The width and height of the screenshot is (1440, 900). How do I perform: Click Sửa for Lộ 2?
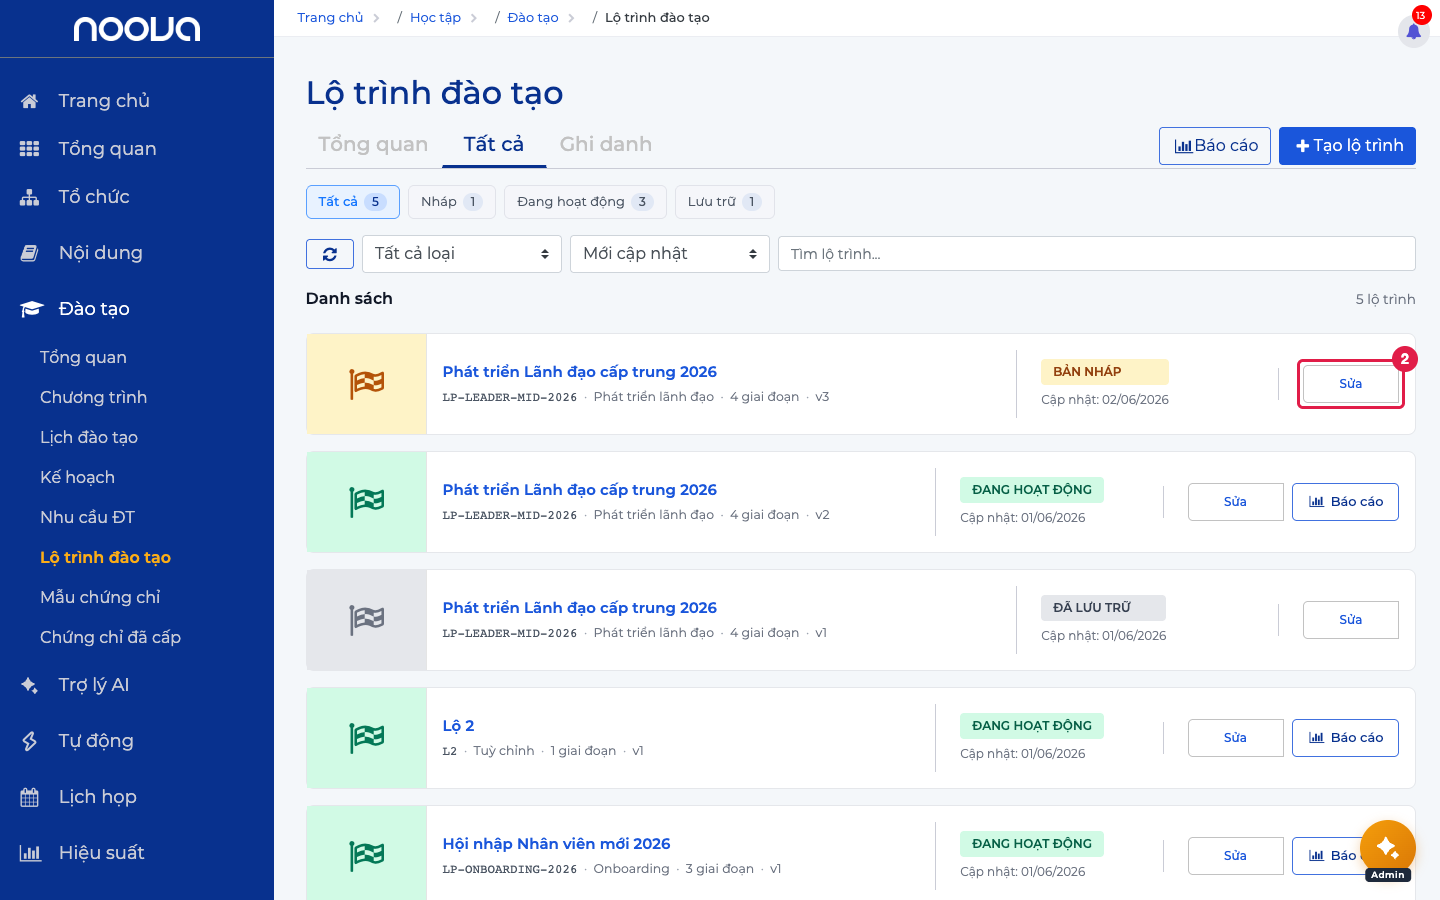[1236, 738]
